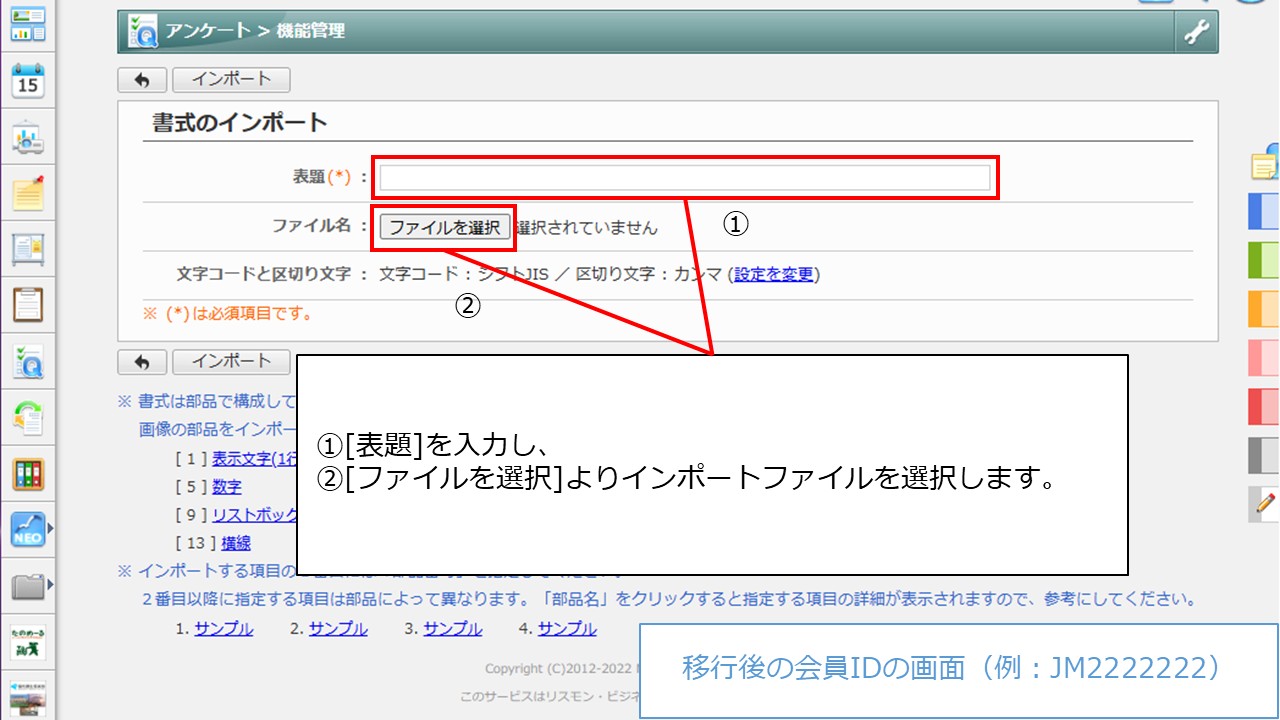
Task: Open the colored binders icon in sidebar
Action: click(27, 474)
